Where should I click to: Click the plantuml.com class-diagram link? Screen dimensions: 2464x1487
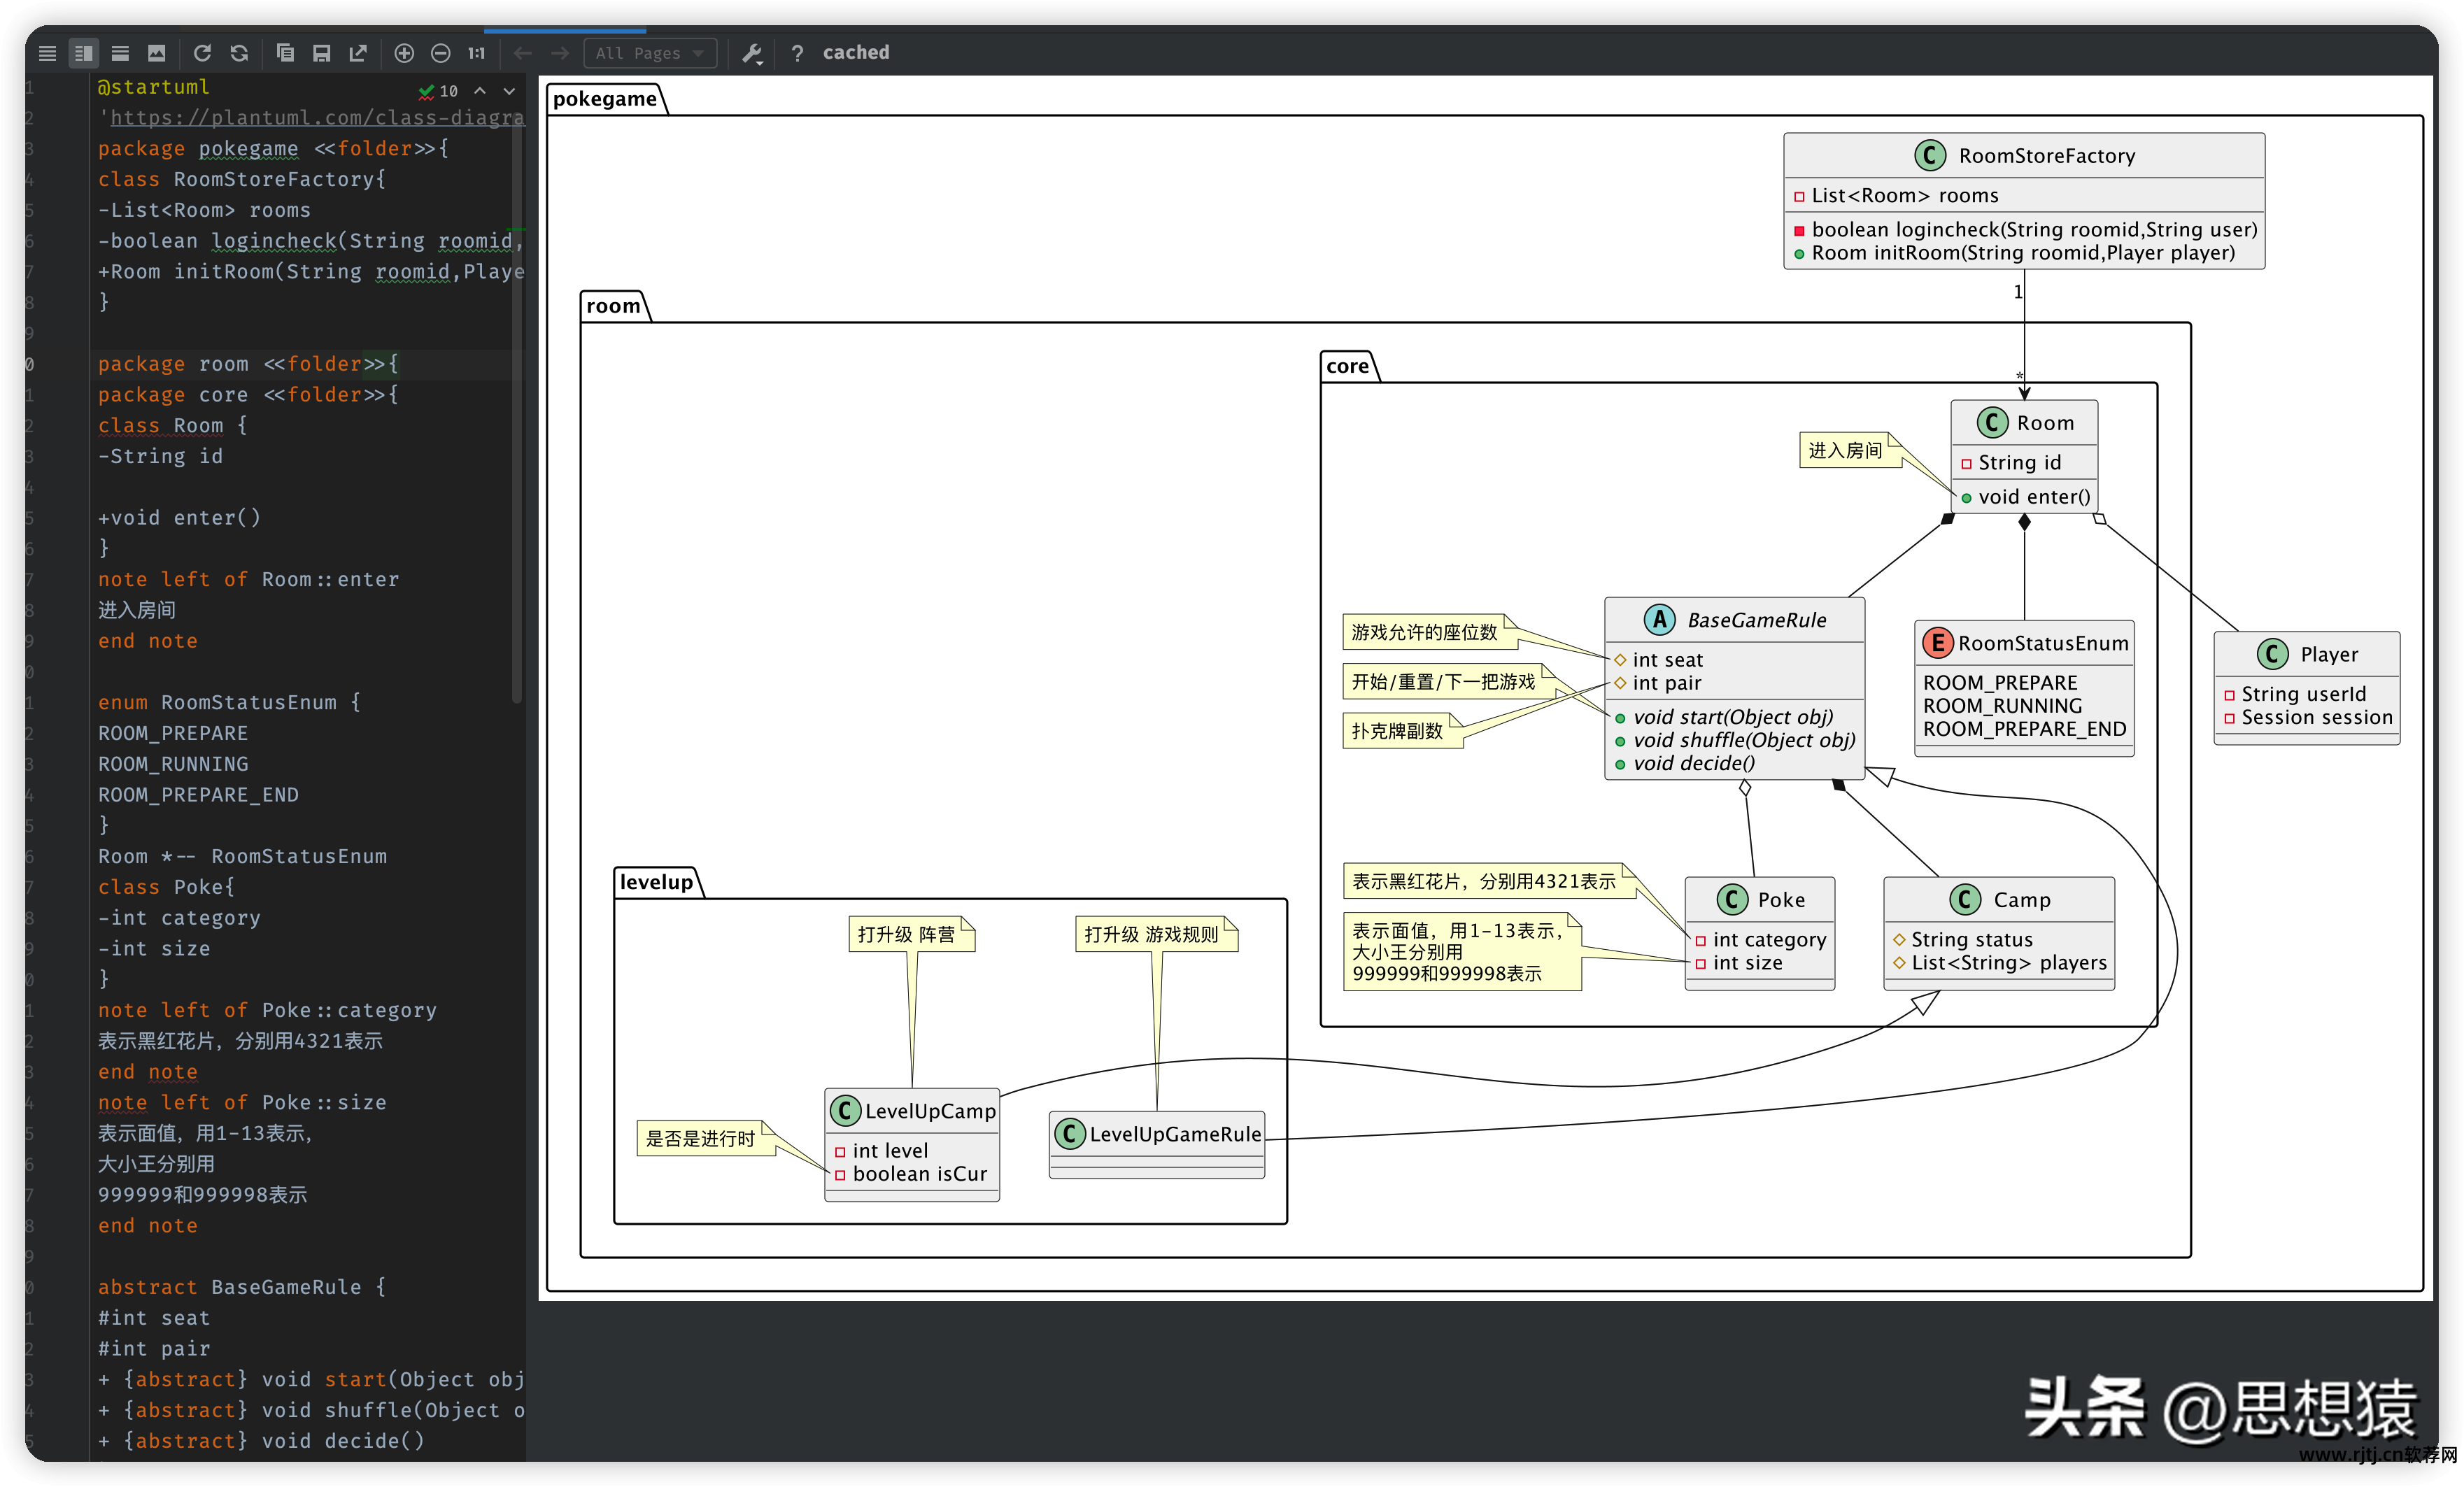(317, 118)
